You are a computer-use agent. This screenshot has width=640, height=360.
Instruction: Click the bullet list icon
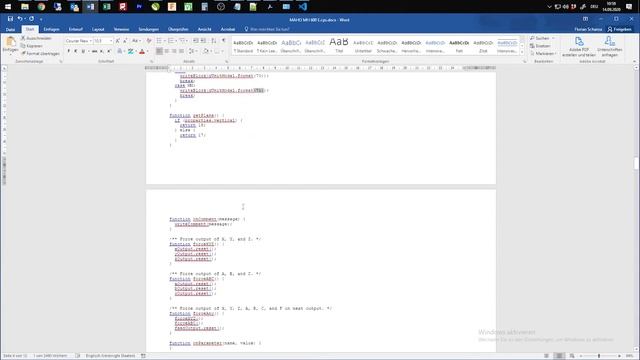point(159,41)
